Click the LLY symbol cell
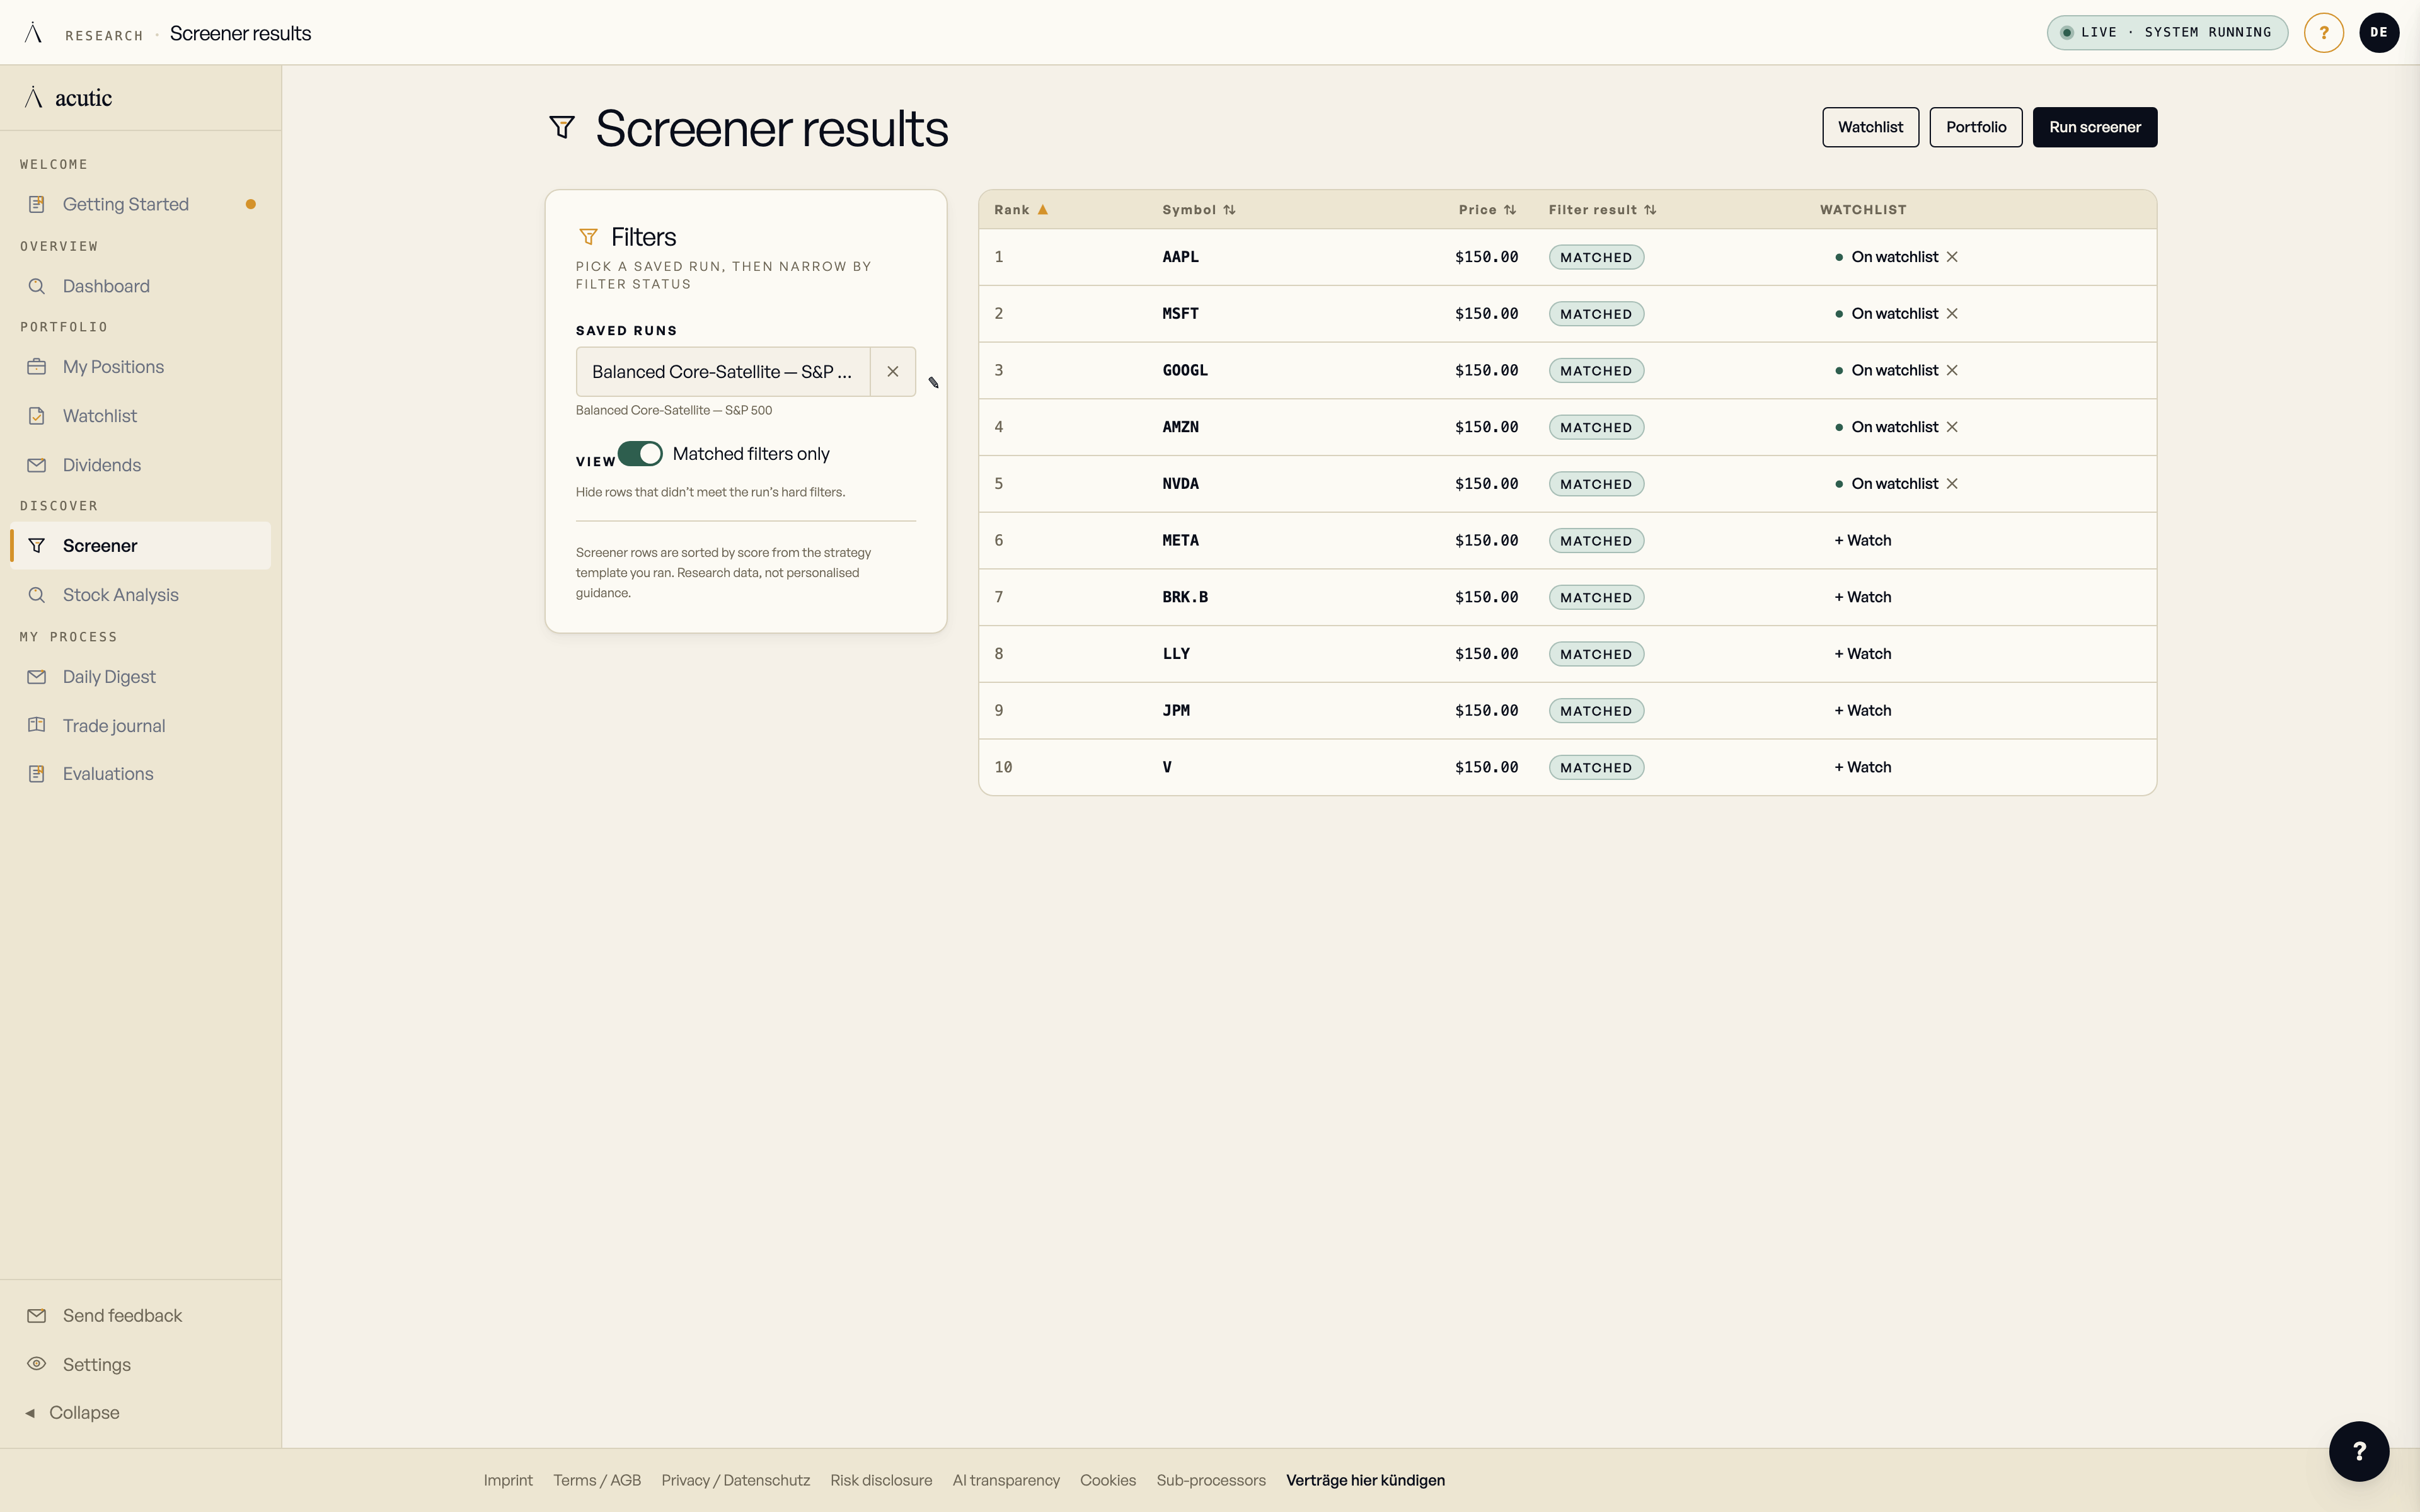Screen dimensions: 2420x1512 [1176, 654]
